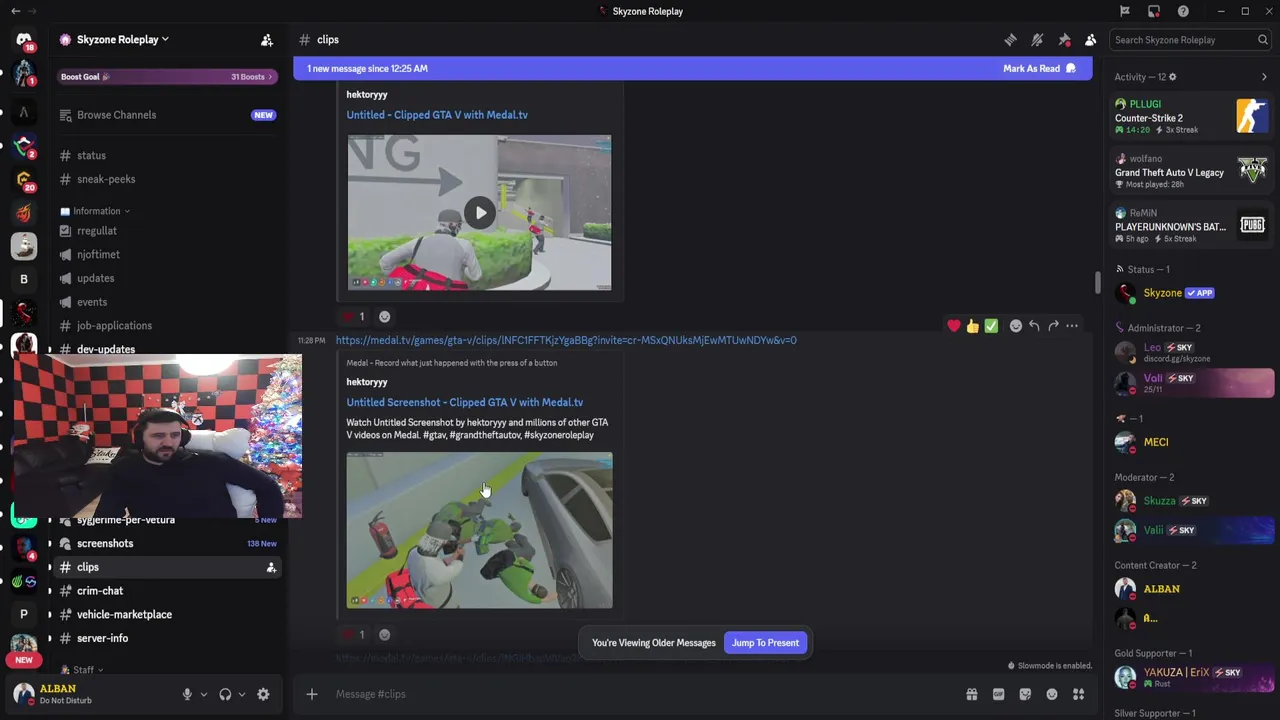The width and height of the screenshot is (1280, 720).
Task: Open the Untitled Screenshot - Clipped GTA V link
Action: coord(465,402)
